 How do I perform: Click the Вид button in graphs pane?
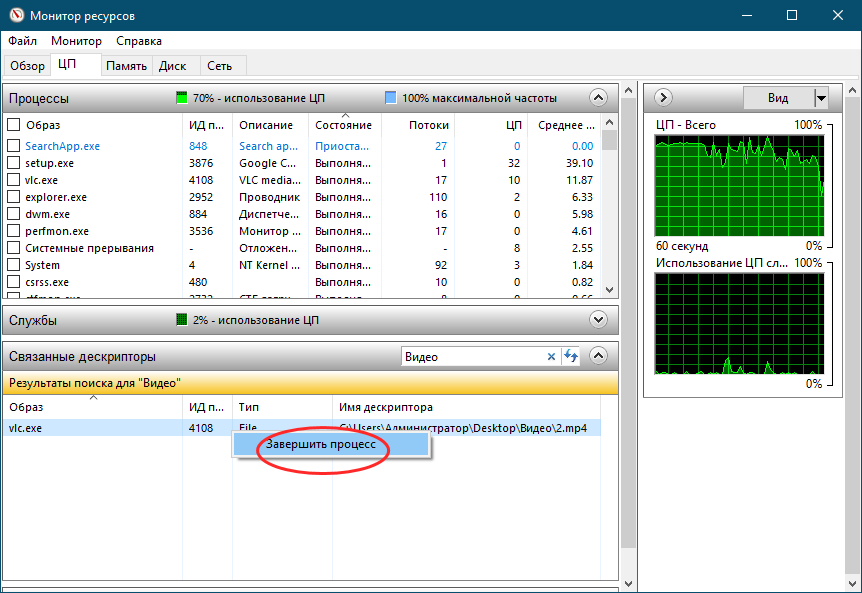(777, 98)
